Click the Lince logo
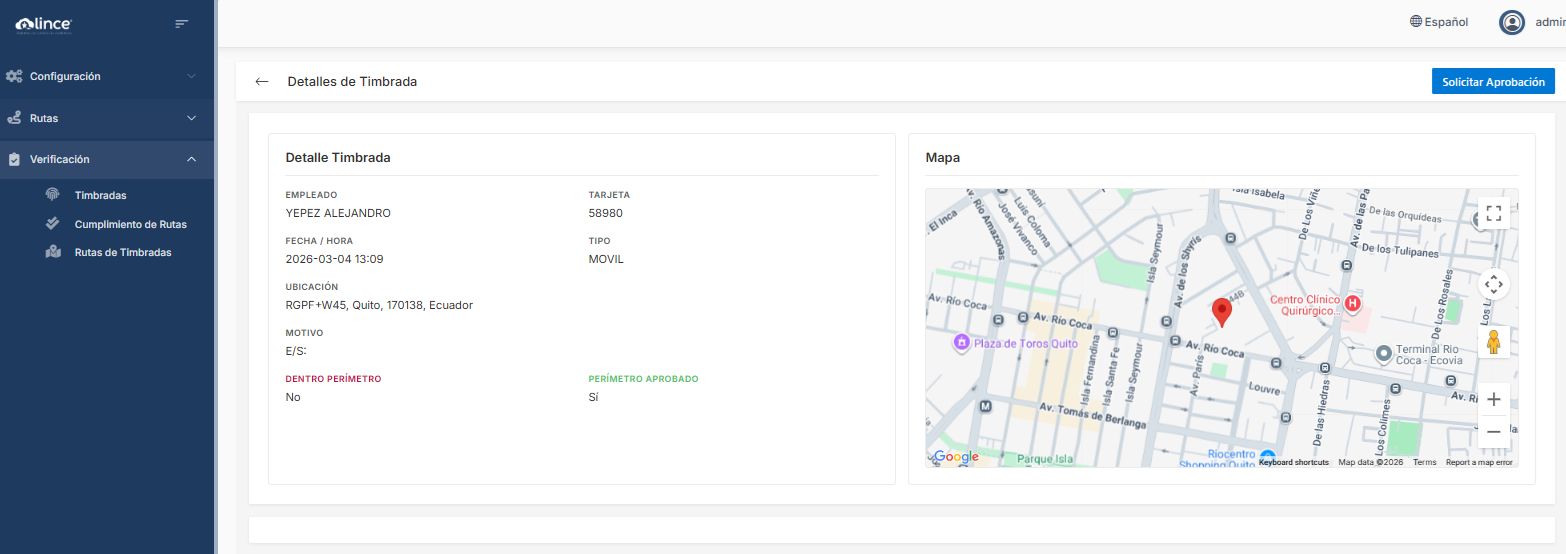 [x=44, y=23]
